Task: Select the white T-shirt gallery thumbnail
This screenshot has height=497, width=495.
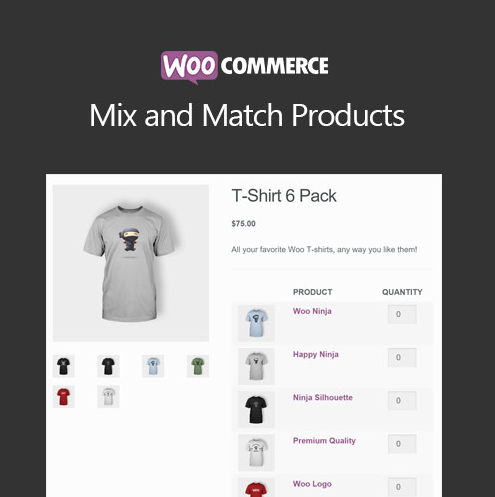Action: [x=108, y=397]
